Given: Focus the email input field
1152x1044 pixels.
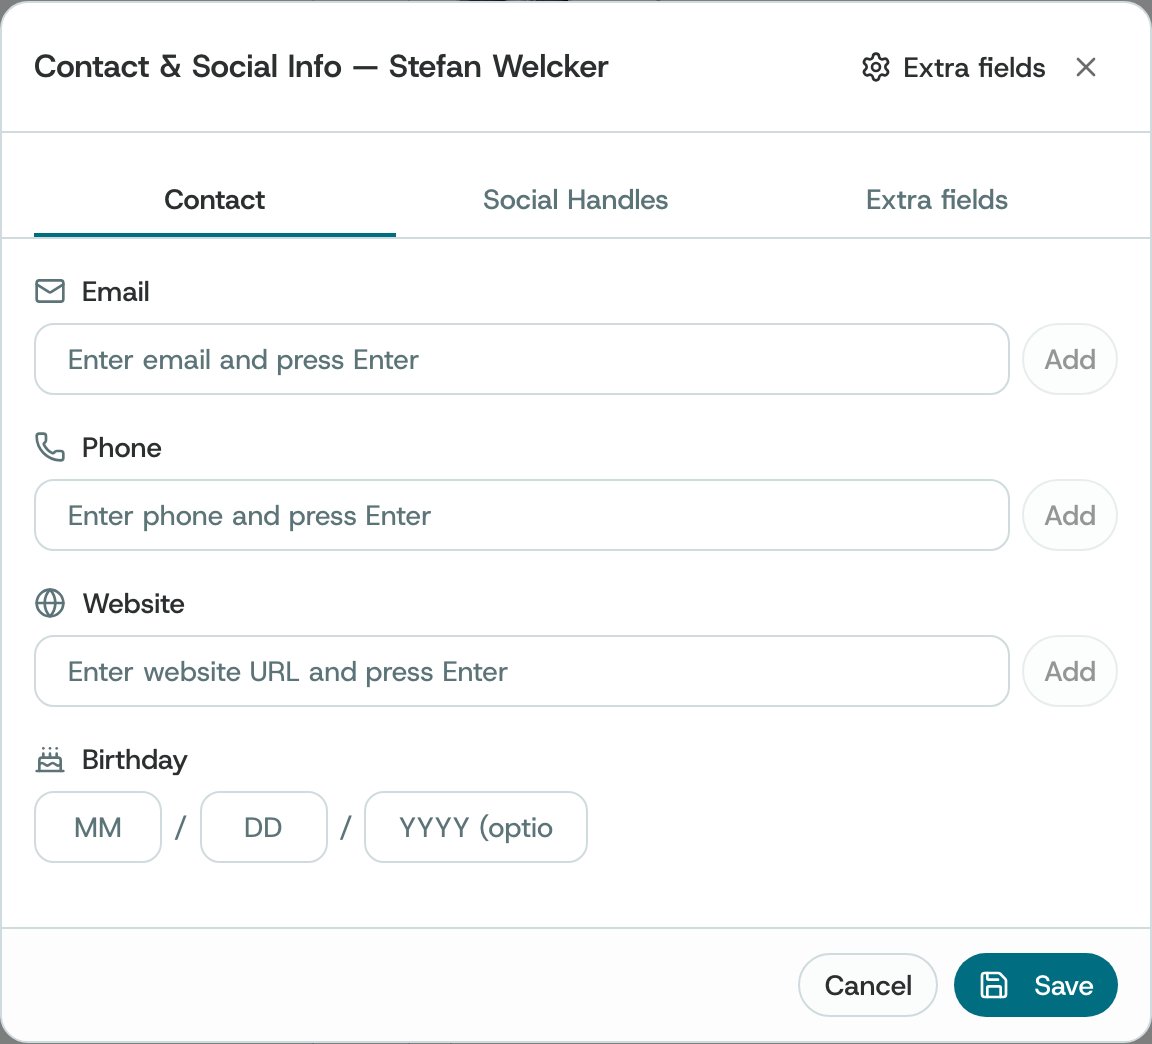Looking at the screenshot, I should pyautogui.click(x=522, y=359).
